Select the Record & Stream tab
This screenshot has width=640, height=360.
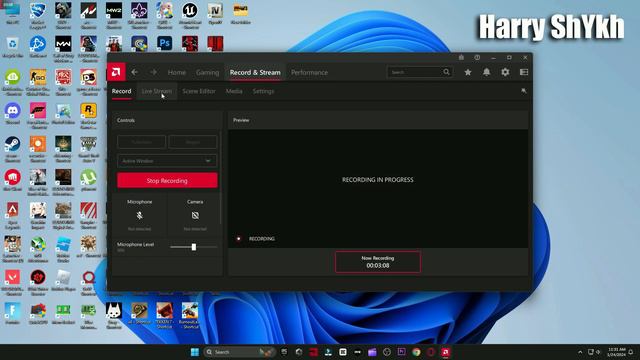pyautogui.click(x=255, y=72)
